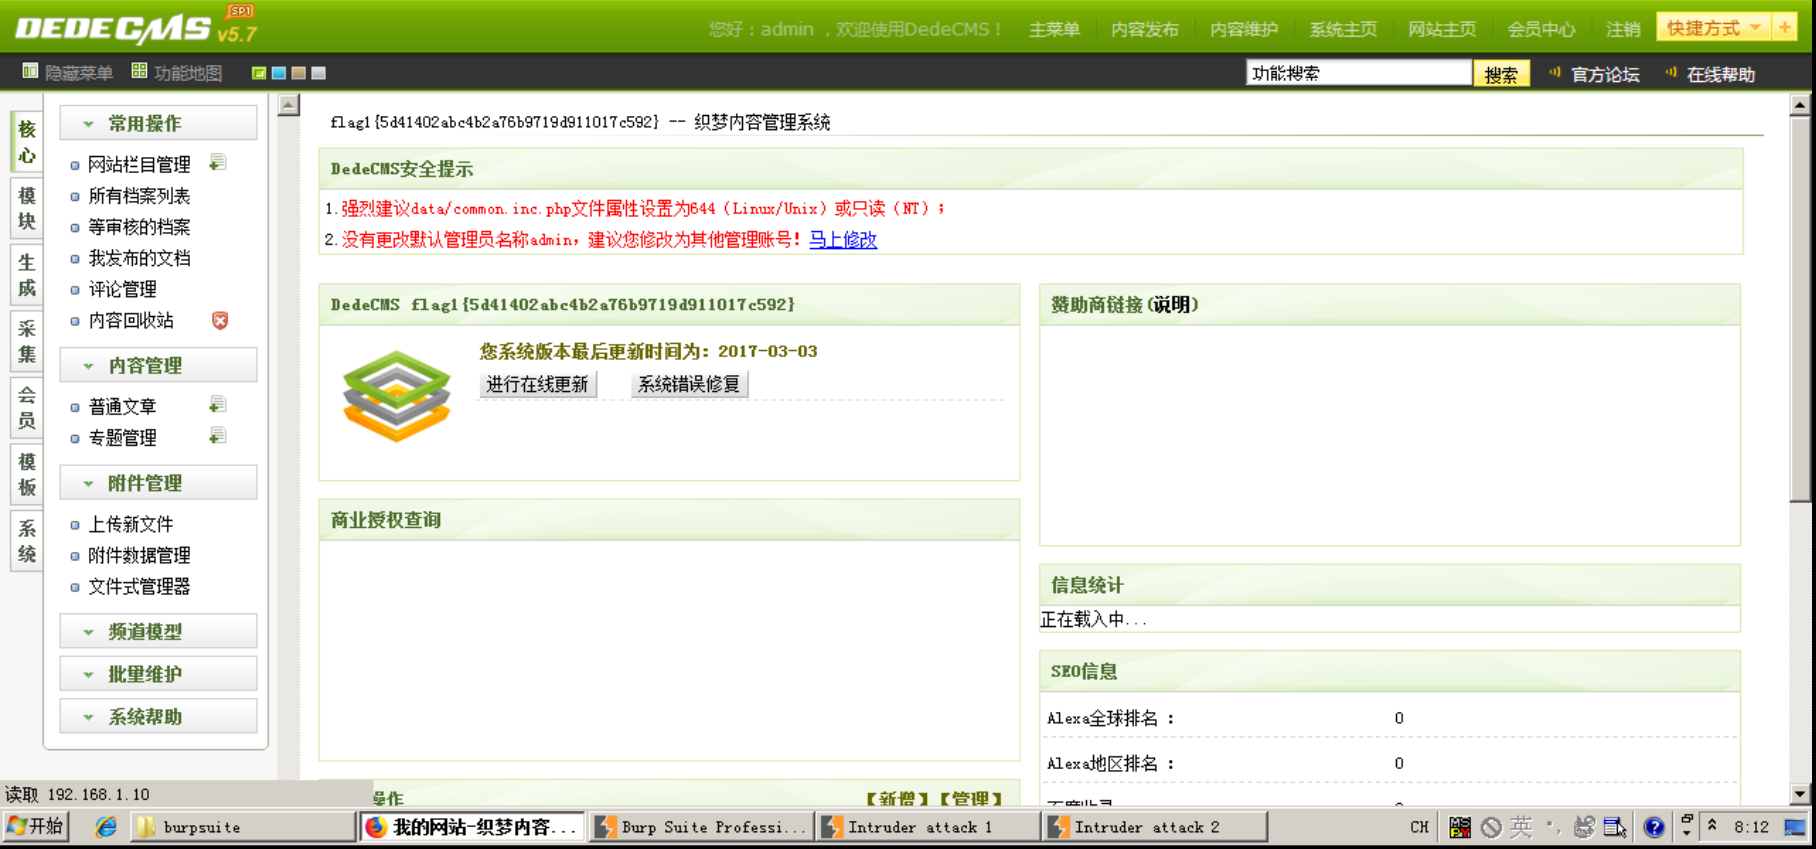Viewport: 1816px width, 849px height.
Task: Click the plus icon beside 快捷方式
Action: tap(1784, 27)
